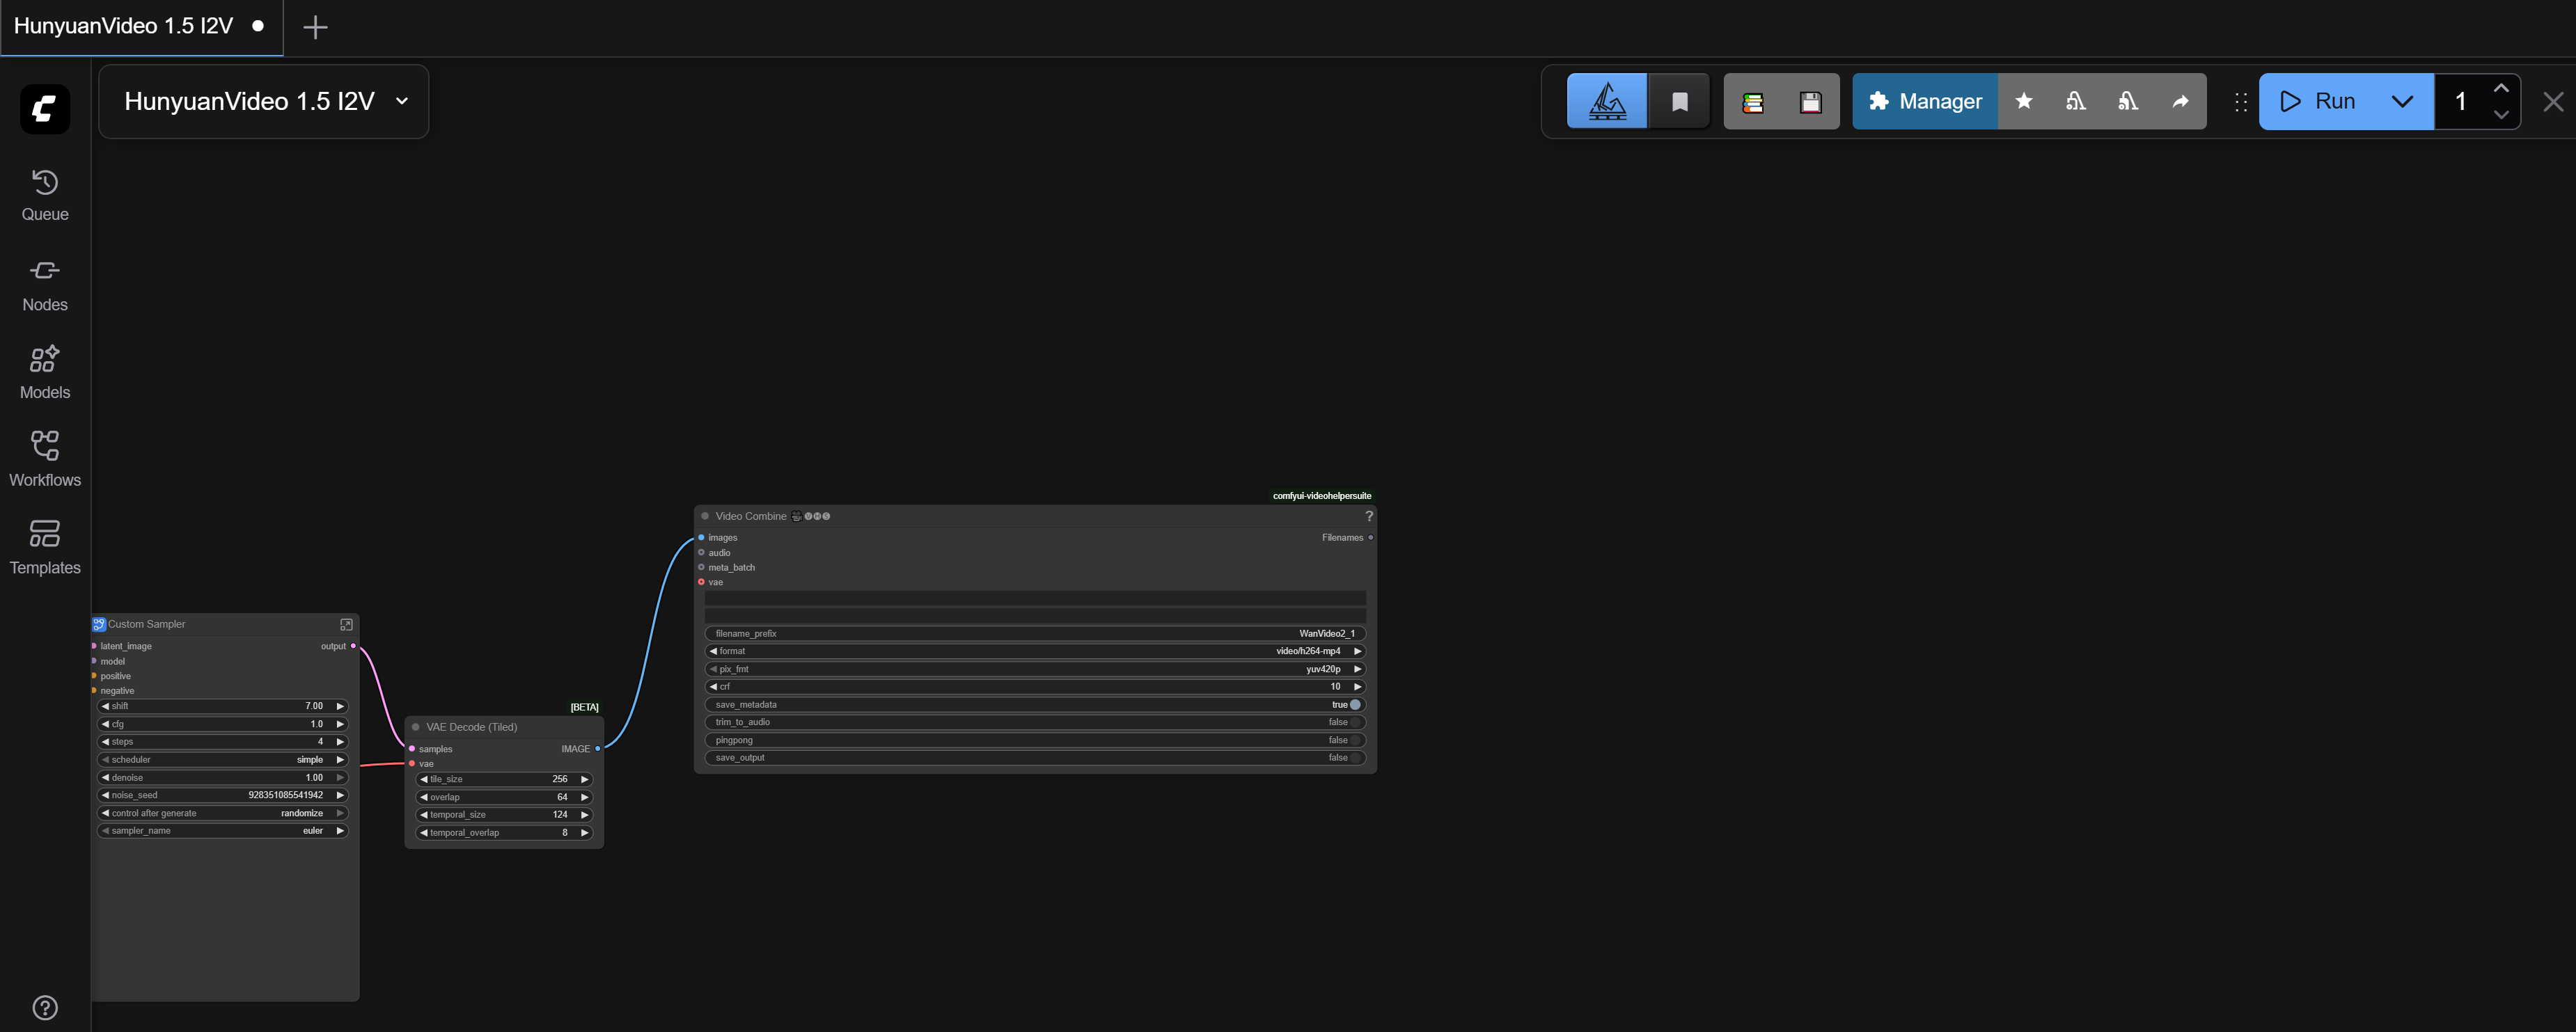
Task: Enable the pingpong toggle
Action: [x=1354, y=740]
